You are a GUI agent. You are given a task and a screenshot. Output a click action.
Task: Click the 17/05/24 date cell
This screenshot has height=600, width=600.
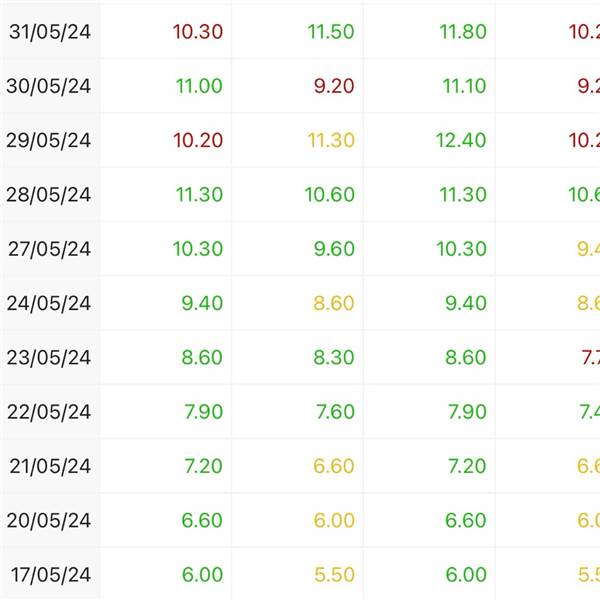pos(50,575)
